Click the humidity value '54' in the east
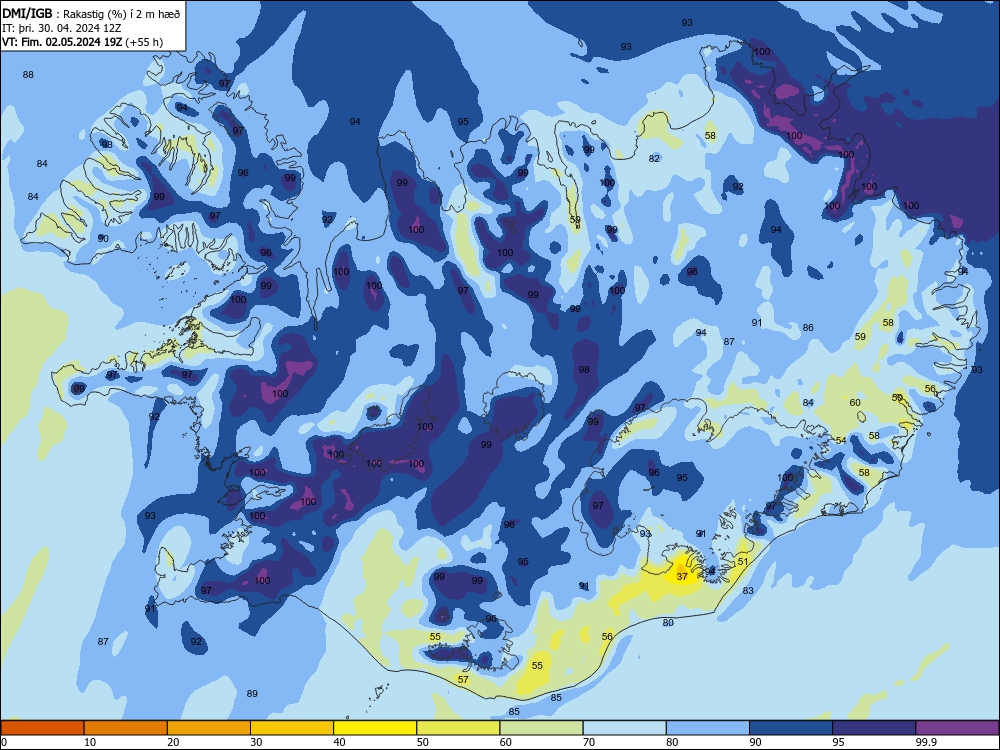This screenshot has height=750, width=1000. 841,441
